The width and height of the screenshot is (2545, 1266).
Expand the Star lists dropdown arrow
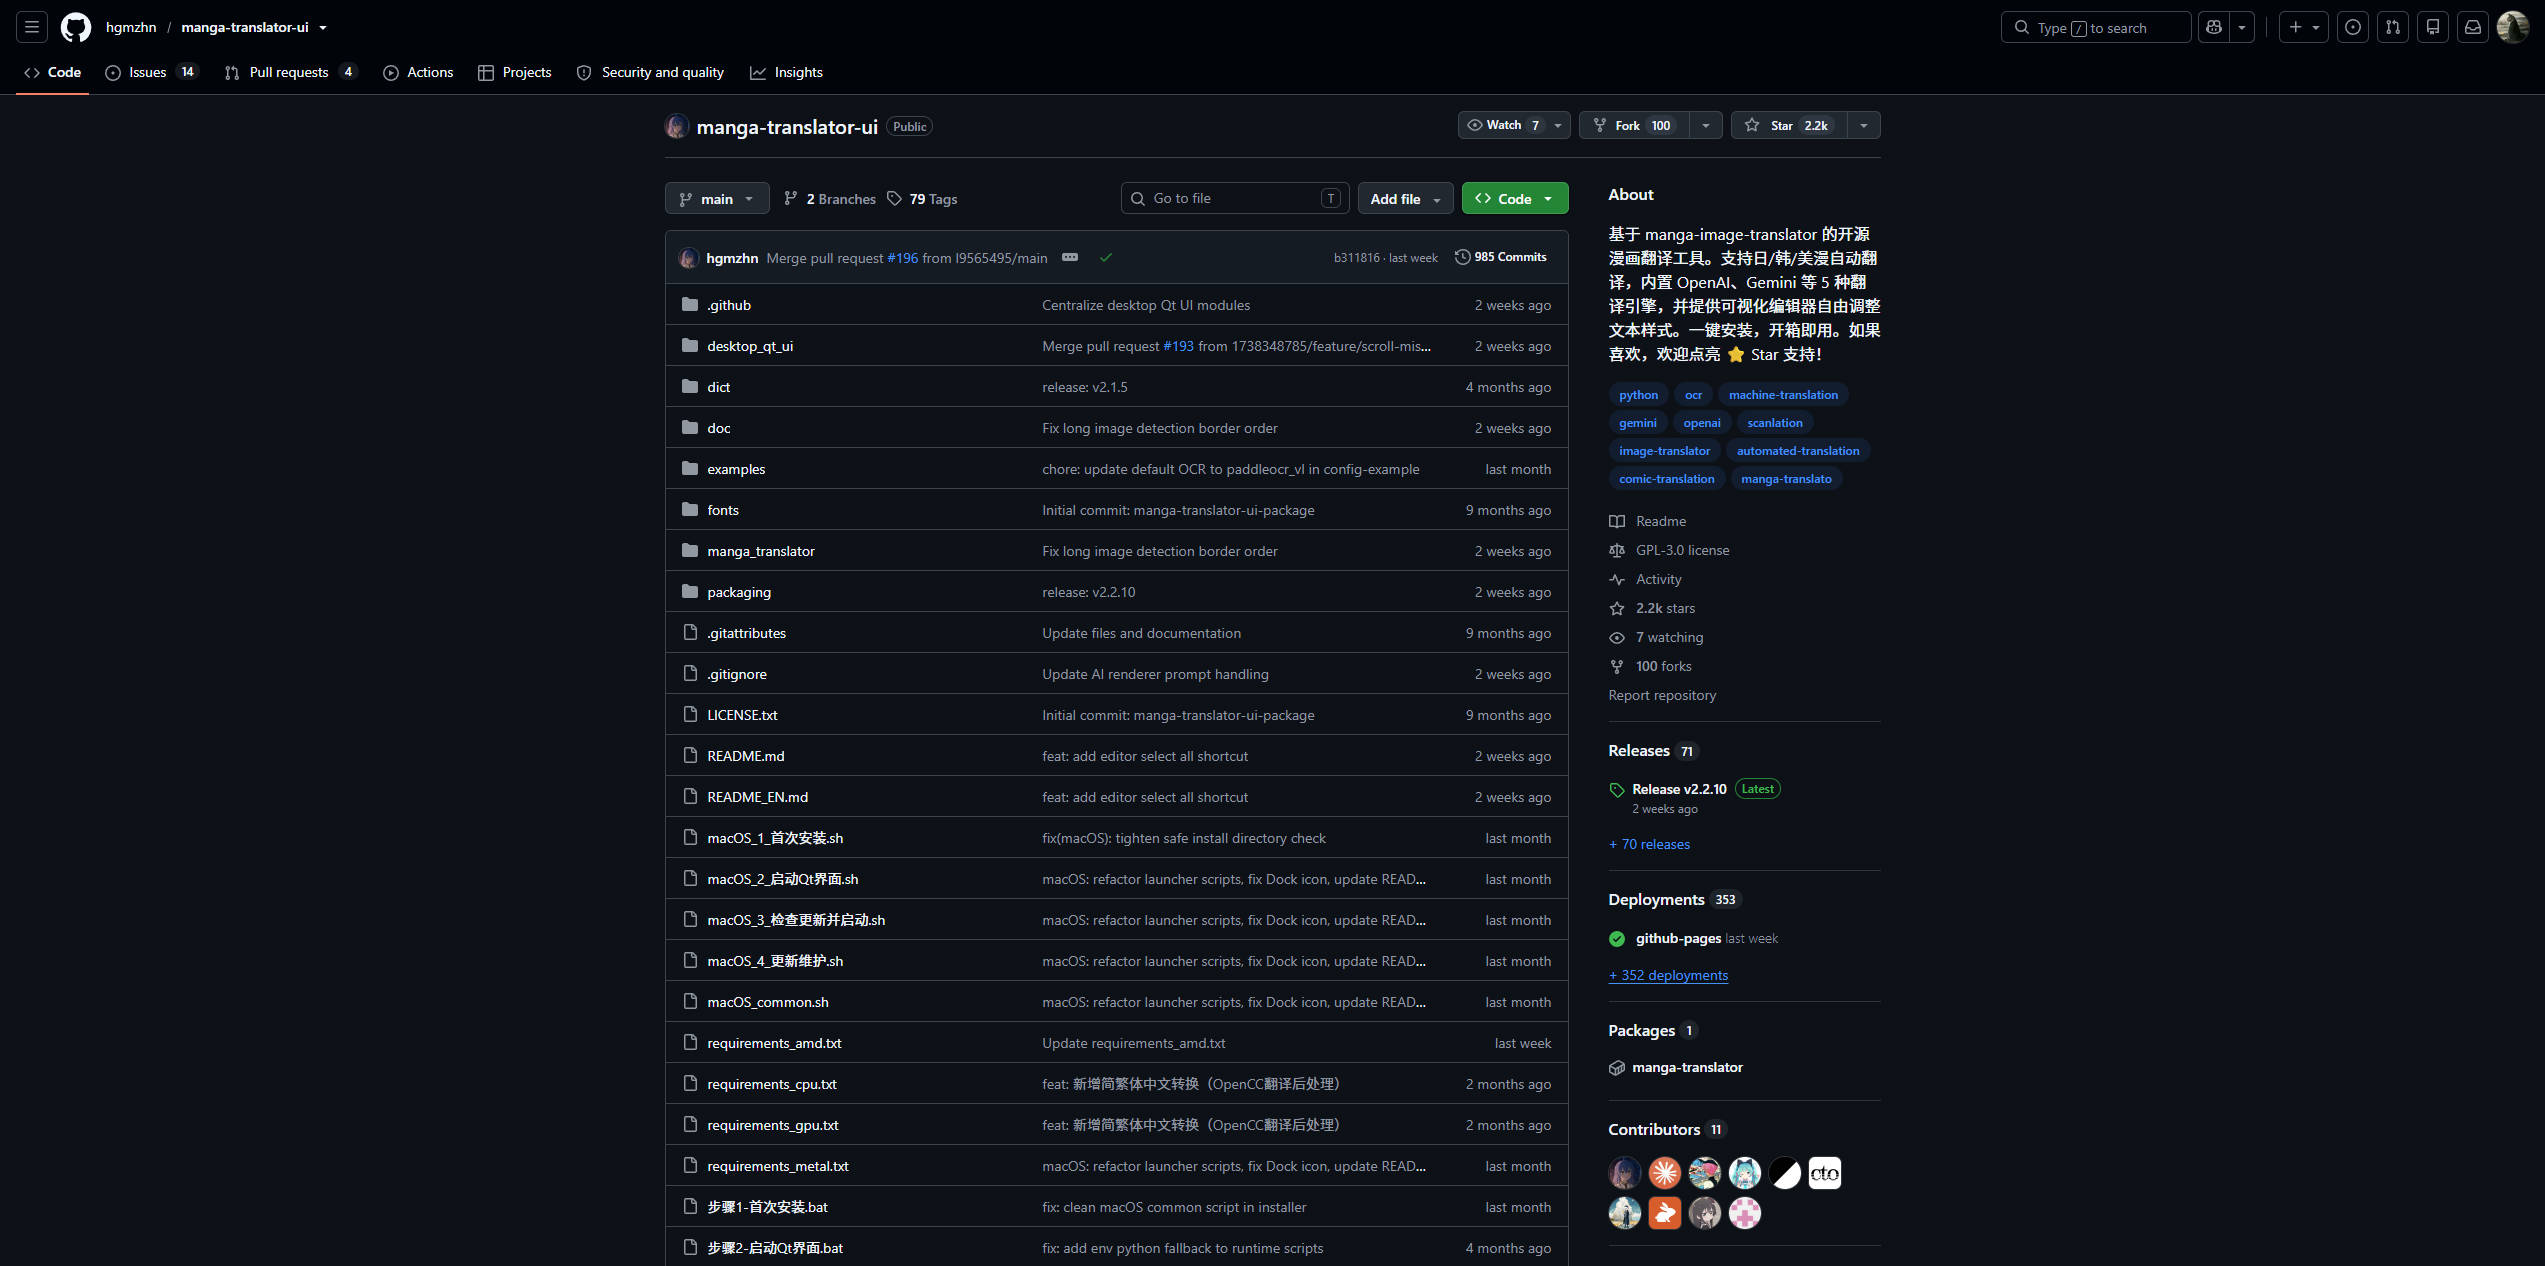tap(1864, 125)
